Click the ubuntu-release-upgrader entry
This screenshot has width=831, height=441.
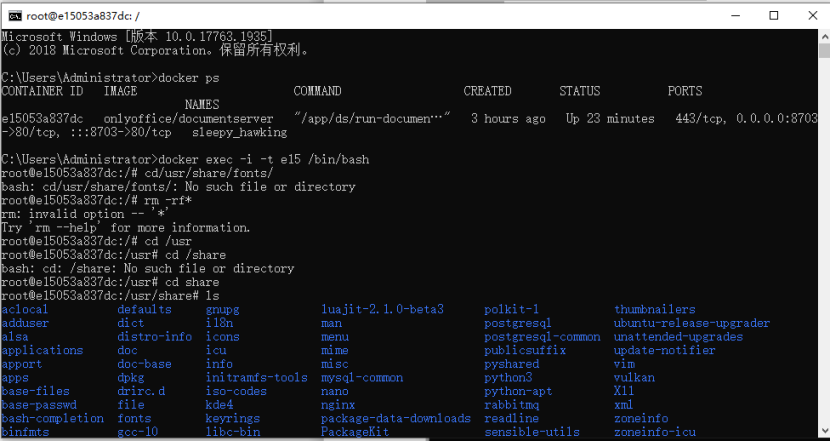pyautogui.click(x=692, y=323)
